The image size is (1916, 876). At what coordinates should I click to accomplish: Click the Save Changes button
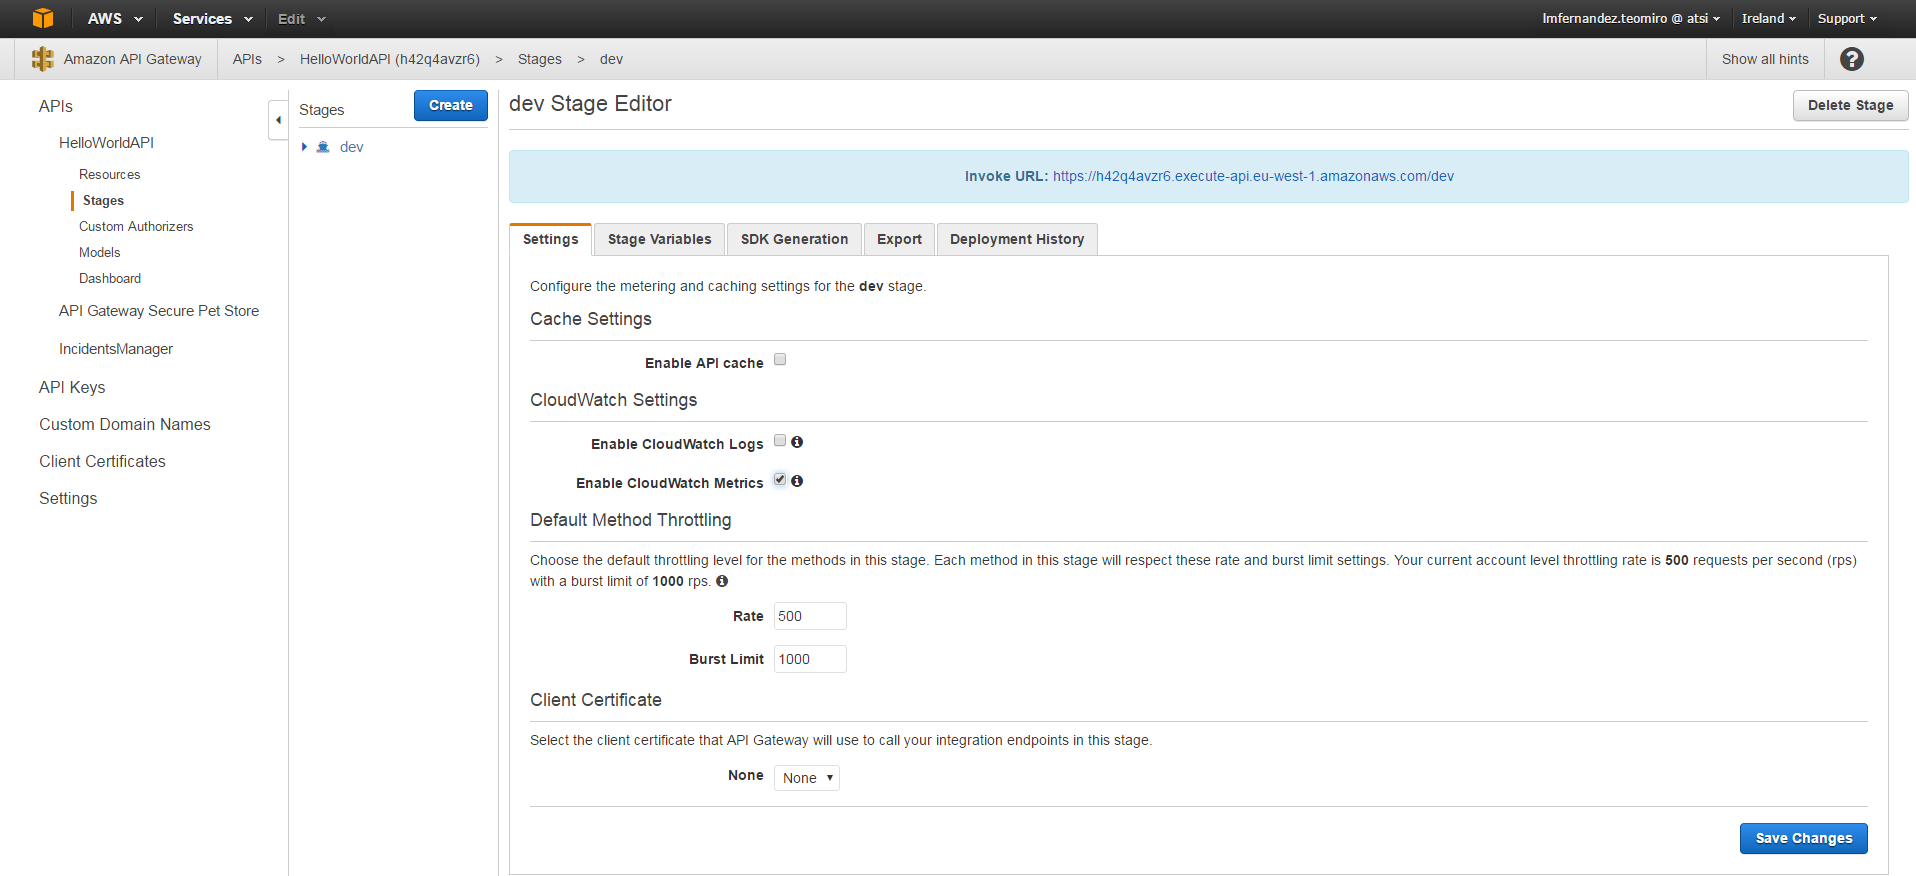1804,838
